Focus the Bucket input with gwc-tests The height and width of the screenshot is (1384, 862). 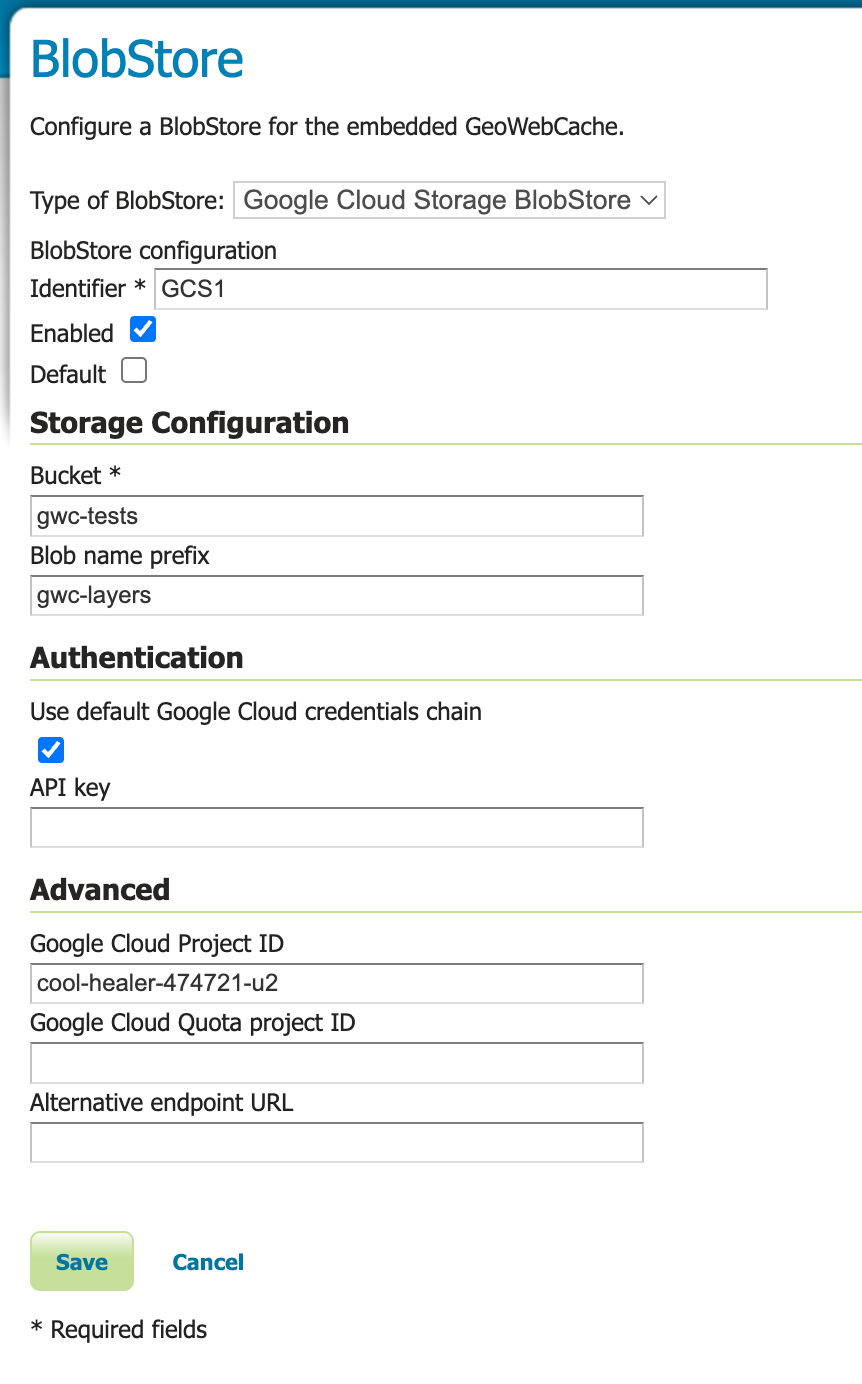pos(336,516)
